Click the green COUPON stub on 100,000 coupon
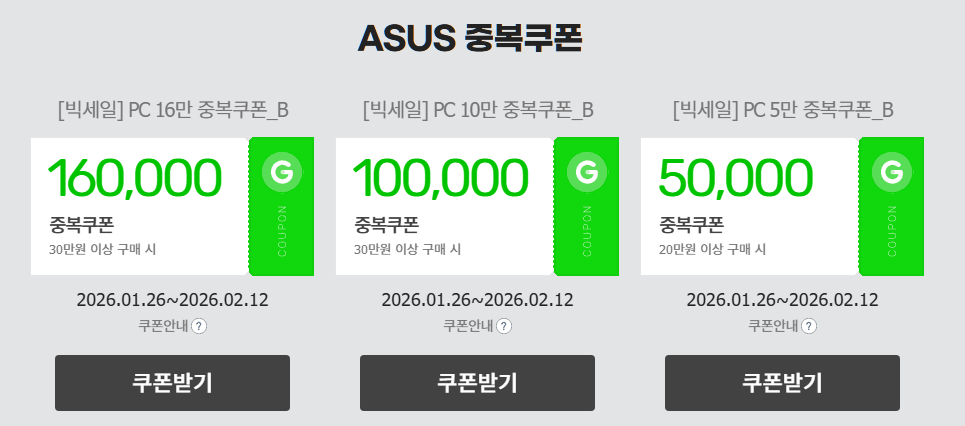The width and height of the screenshot is (965, 426). (586, 231)
